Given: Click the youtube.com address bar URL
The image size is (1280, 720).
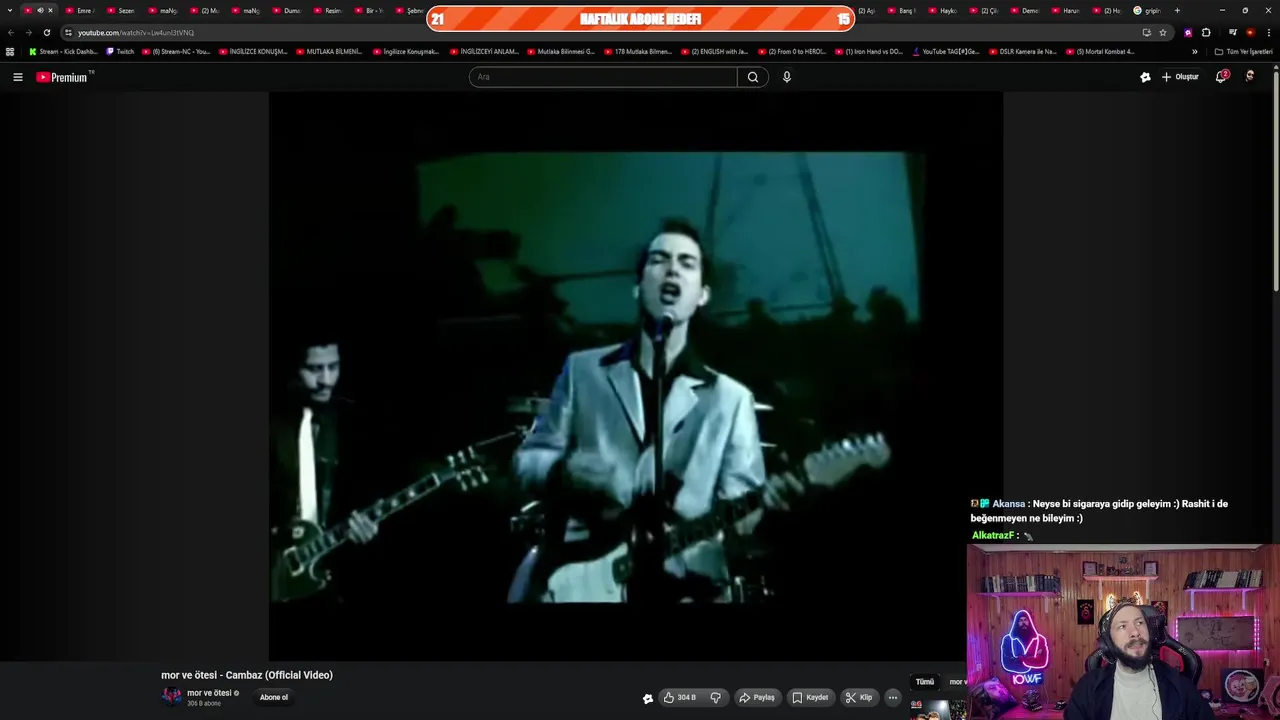Looking at the screenshot, I should click(x=136, y=32).
